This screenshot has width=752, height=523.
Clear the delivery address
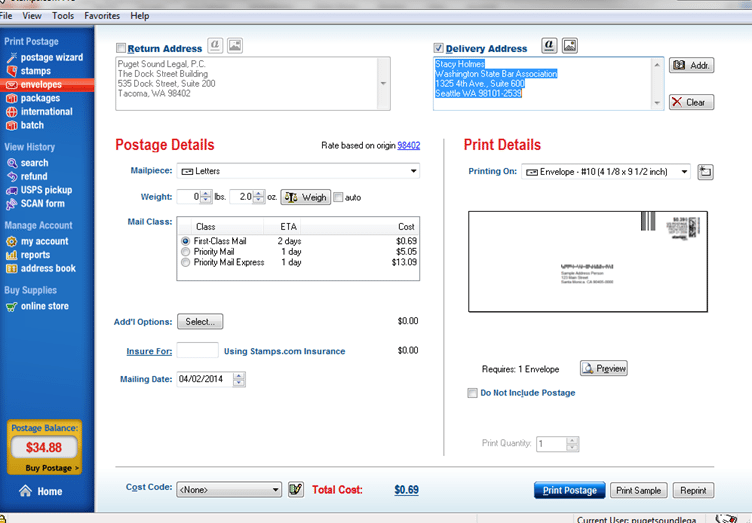pyautogui.click(x=691, y=102)
